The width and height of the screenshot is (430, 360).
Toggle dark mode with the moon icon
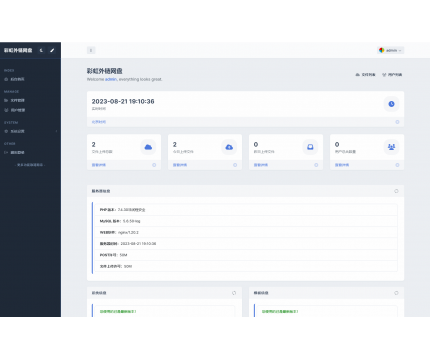(x=41, y=50)
